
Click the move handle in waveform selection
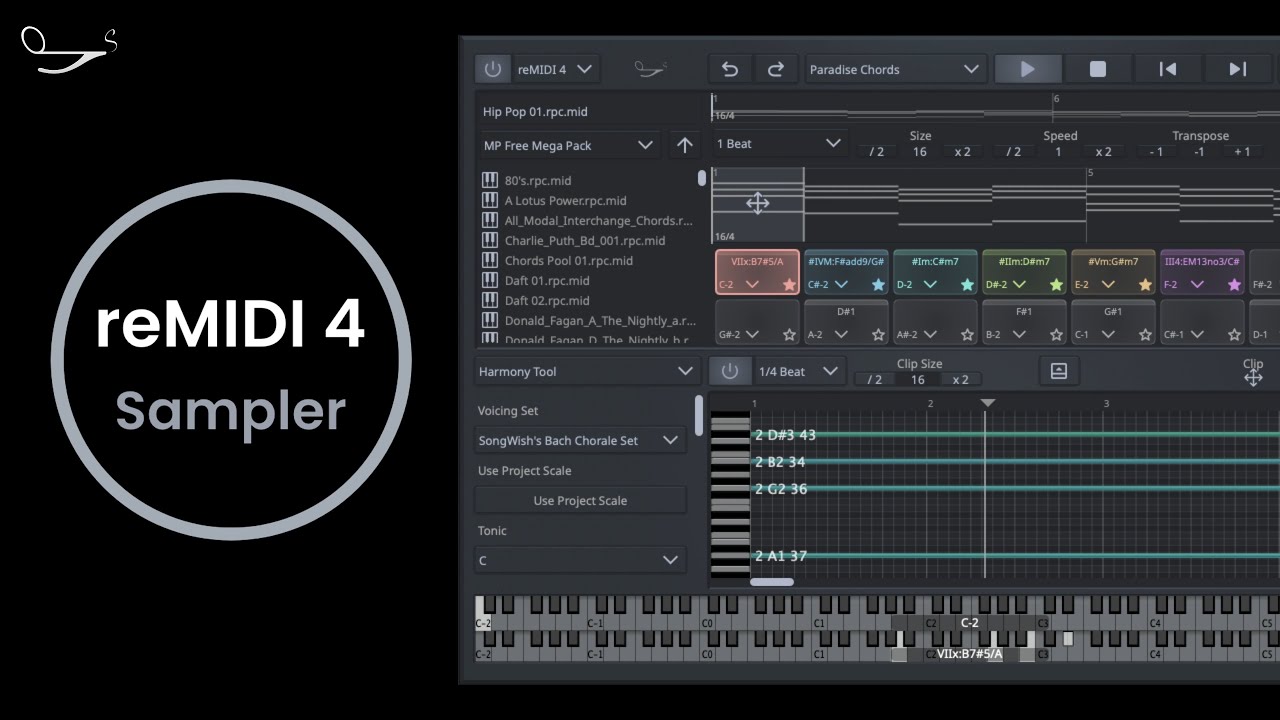pyautogui.click(x=757, y=204)
